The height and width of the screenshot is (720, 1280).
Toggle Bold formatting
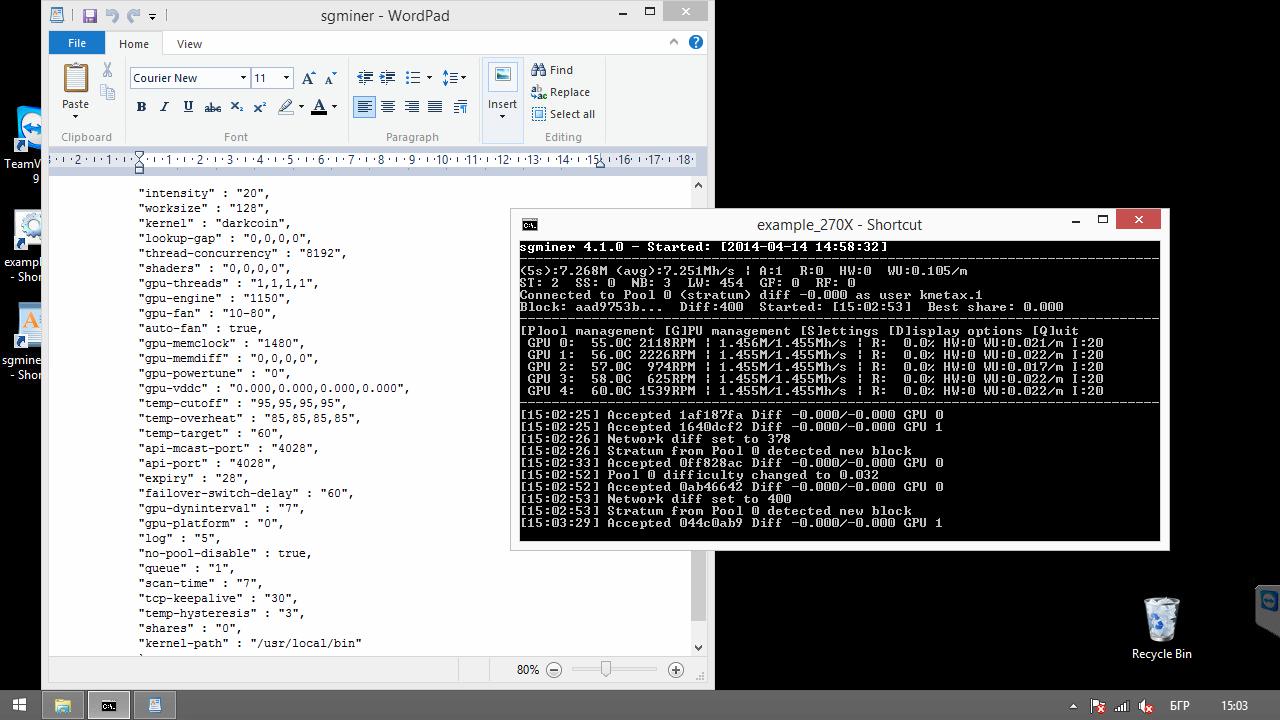[141, 107]
